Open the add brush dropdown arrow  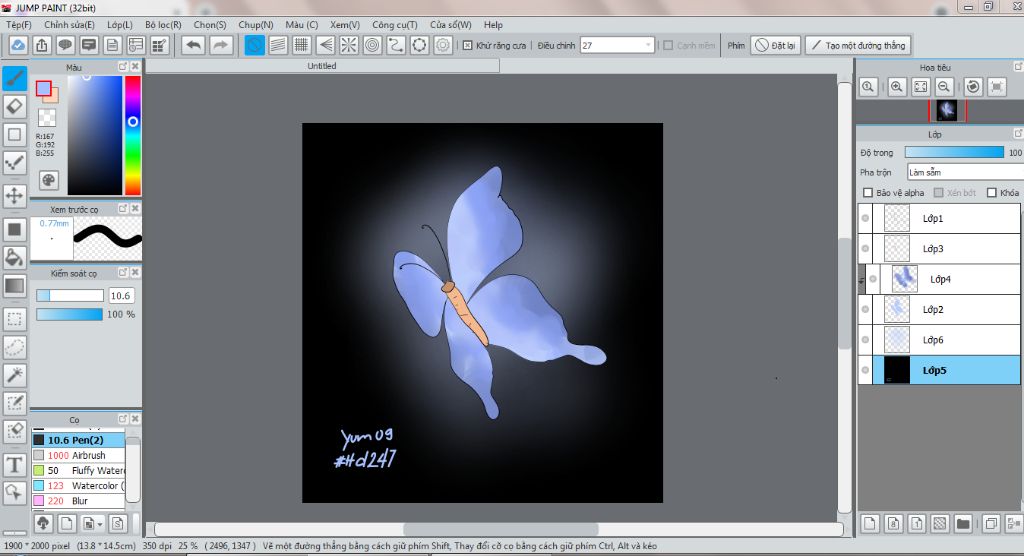(100, 524)
